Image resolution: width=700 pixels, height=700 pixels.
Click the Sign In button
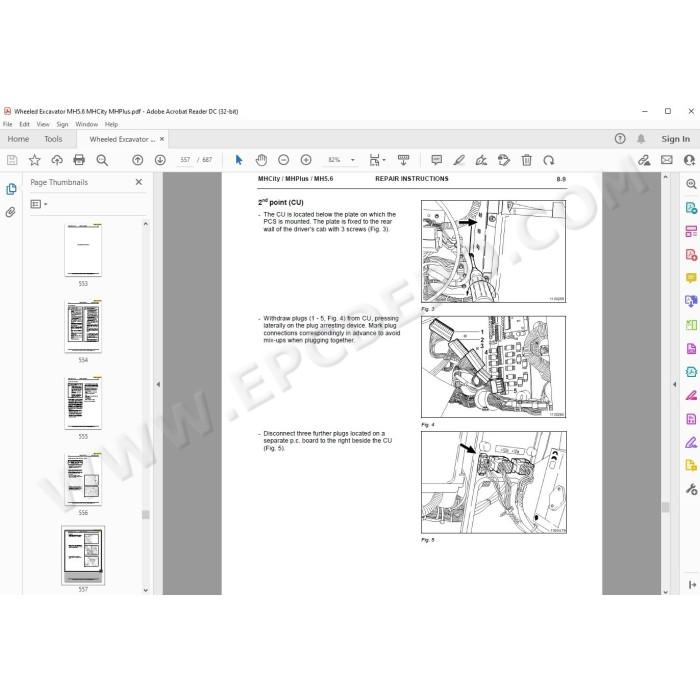[675, 139]
